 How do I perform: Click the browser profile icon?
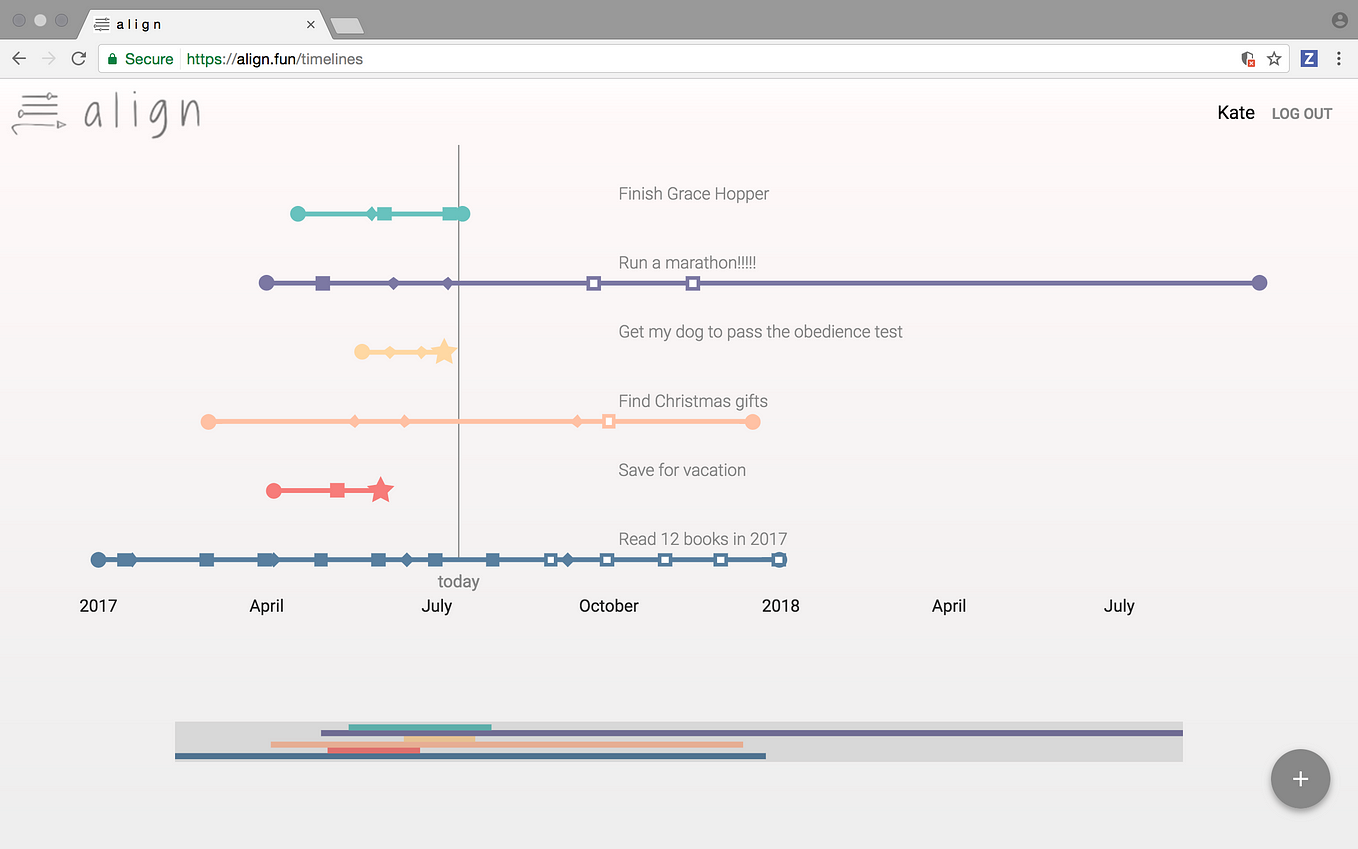[1338, 19]
